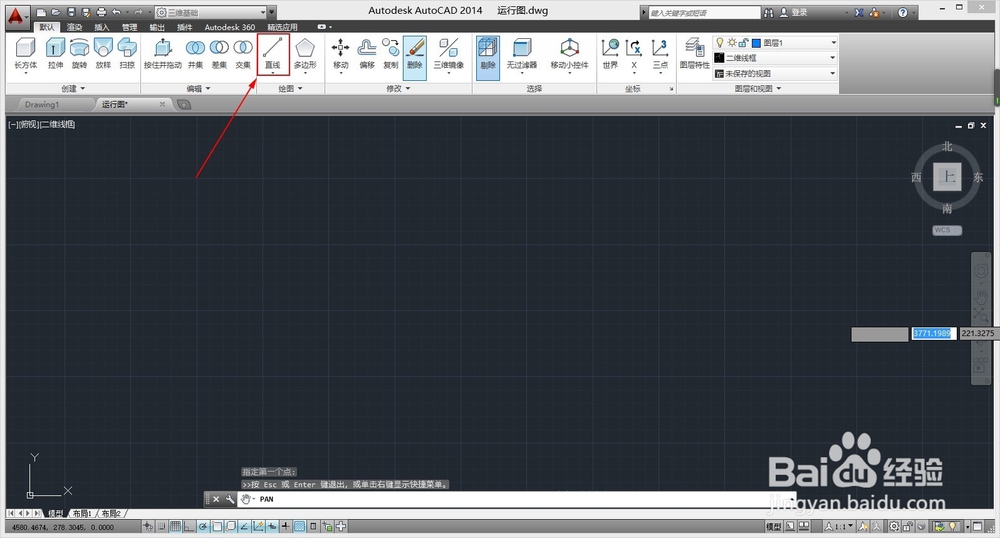
Task: Open the 三维镜像 3D mirror tool
Action: tap(448, 54)
